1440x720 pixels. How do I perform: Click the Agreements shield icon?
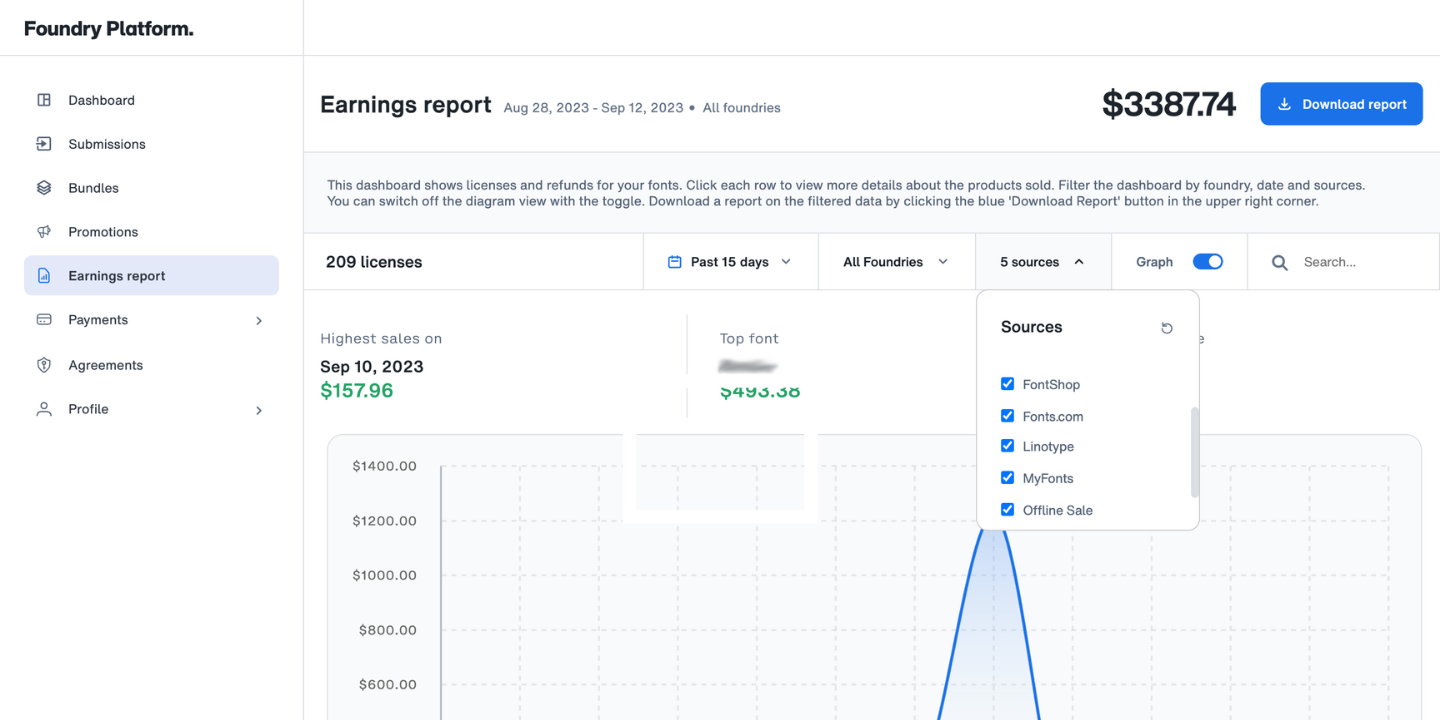point(44,365)
